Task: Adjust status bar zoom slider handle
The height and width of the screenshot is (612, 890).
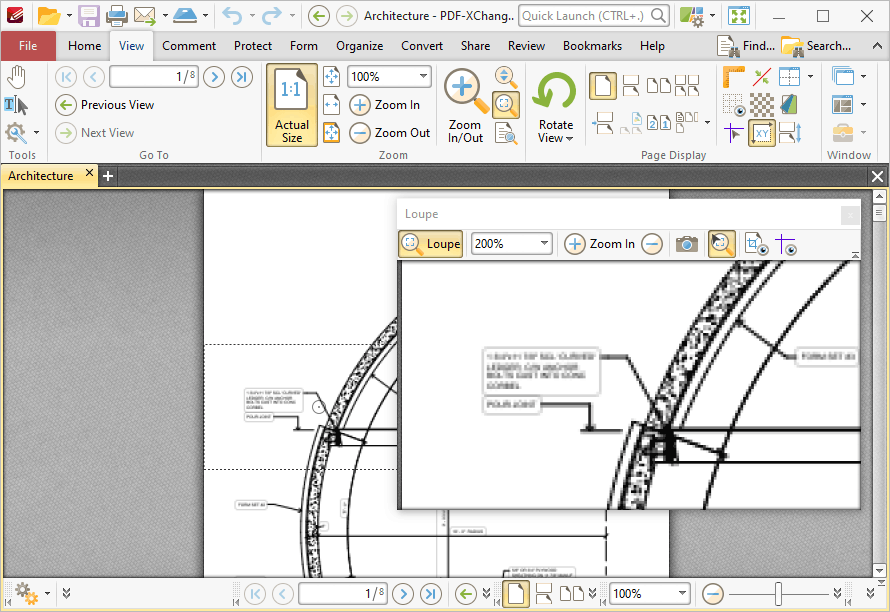Action: (778, 594)
